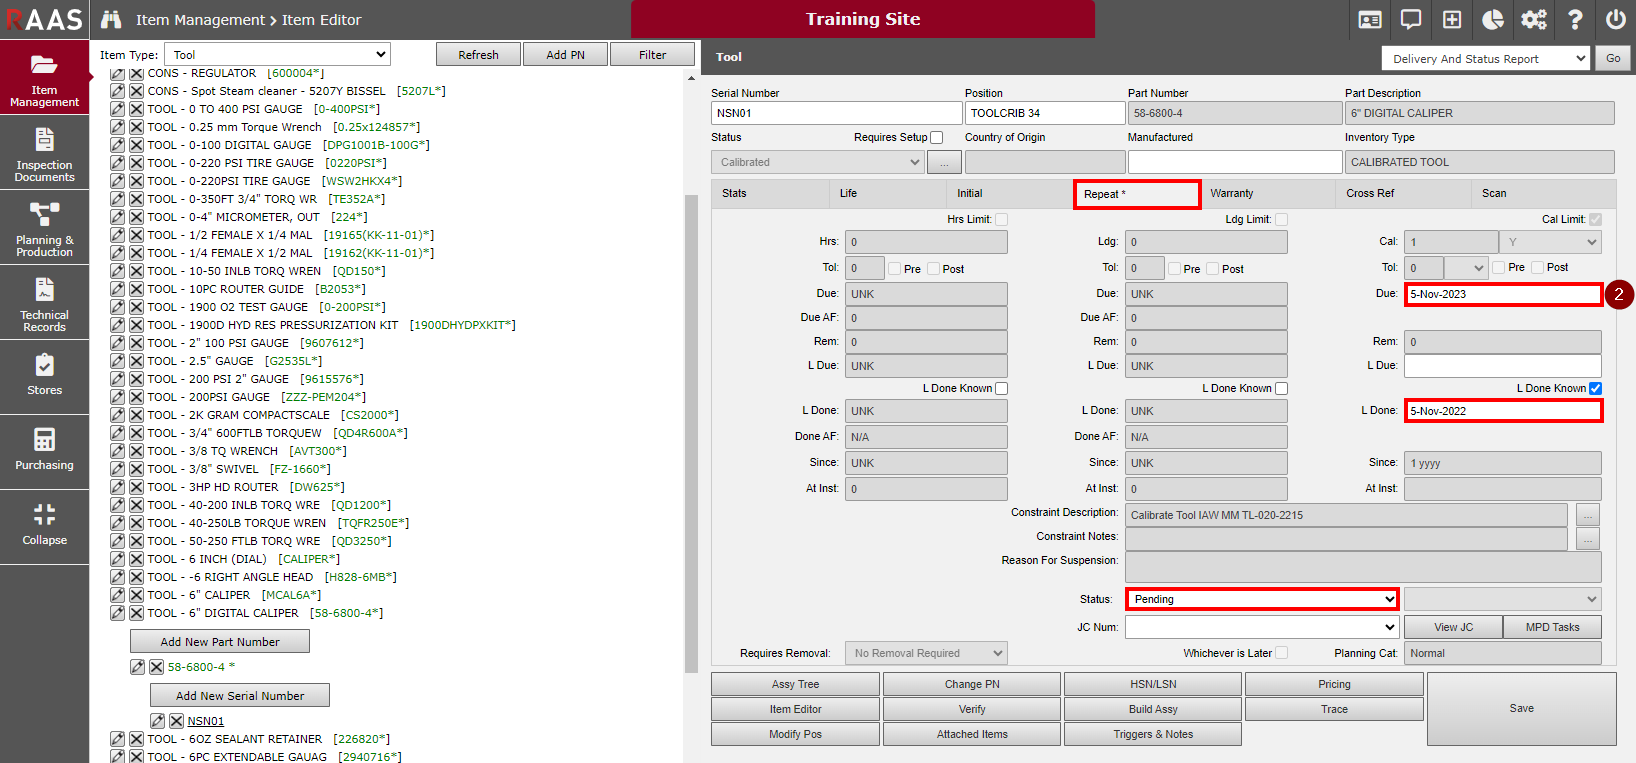Click the Triggers & Notes button

point(1152,734)
